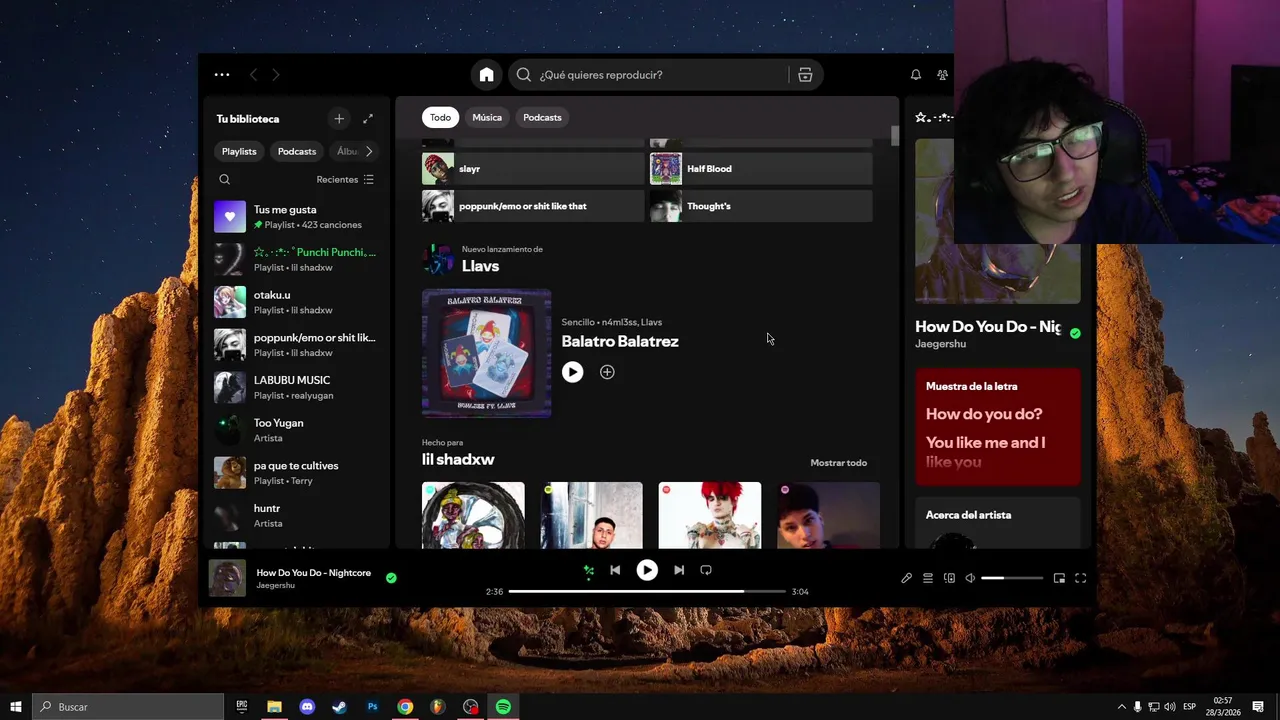Select the Podcasts filter chip in main view
This screenshot has width=1280, height=720.
[x=542, y=117]
